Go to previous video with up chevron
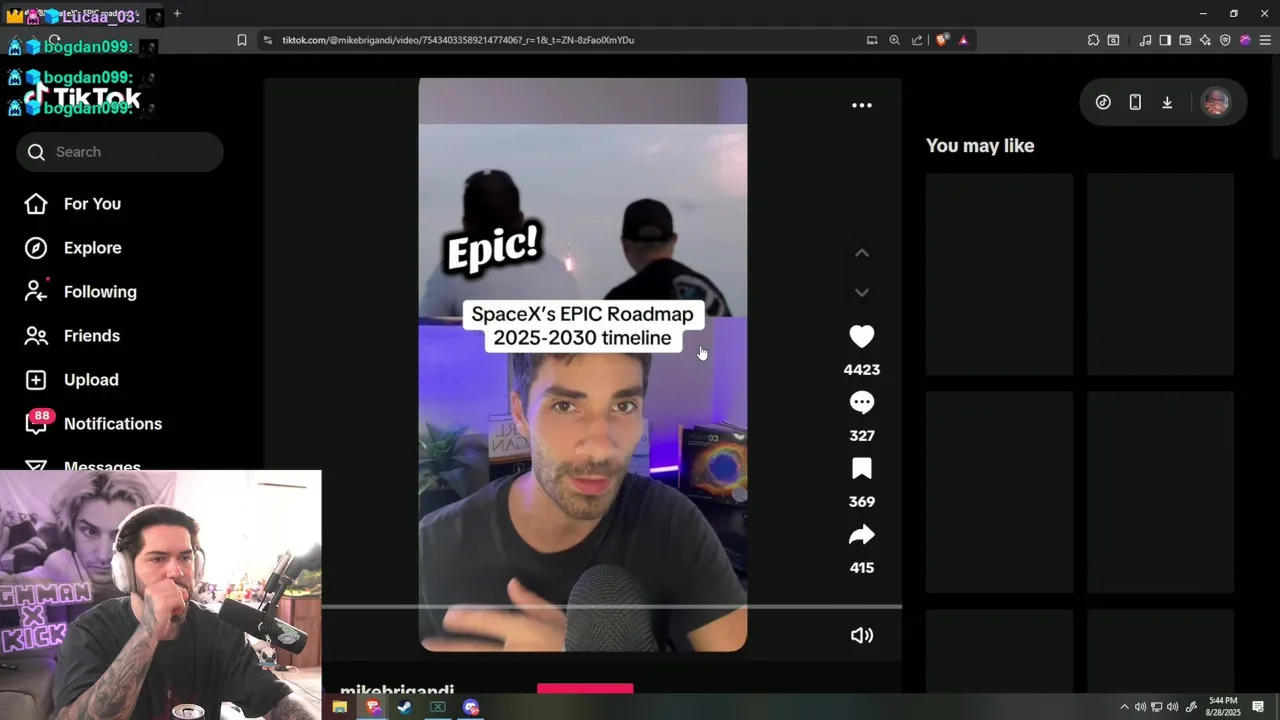This screenshot has width=1280, height=720. (x=861, y=253)
